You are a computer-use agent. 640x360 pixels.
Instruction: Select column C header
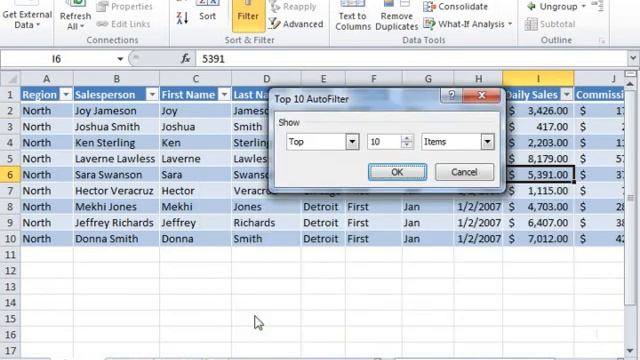pyautogui.click(x=196, y=78)
